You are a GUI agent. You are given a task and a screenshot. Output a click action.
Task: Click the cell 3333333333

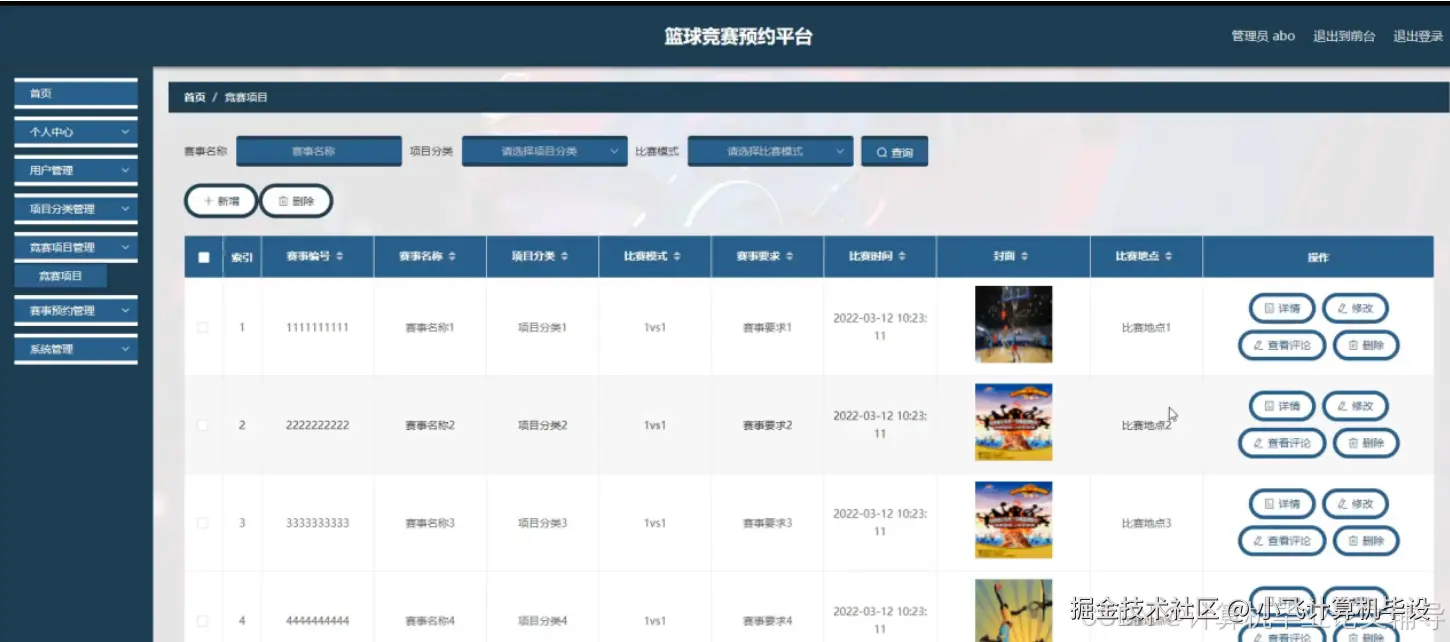317,523
